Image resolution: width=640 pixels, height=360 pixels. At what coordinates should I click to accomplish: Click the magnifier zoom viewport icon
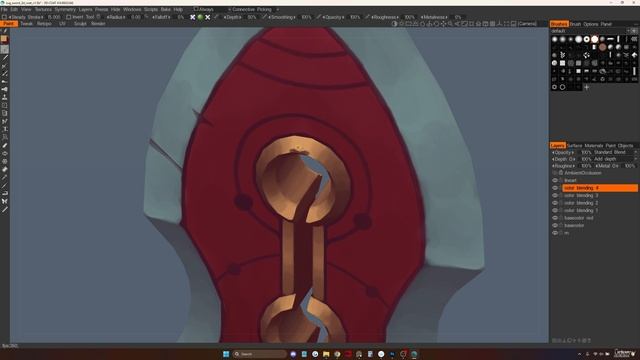tap(450, 24)
